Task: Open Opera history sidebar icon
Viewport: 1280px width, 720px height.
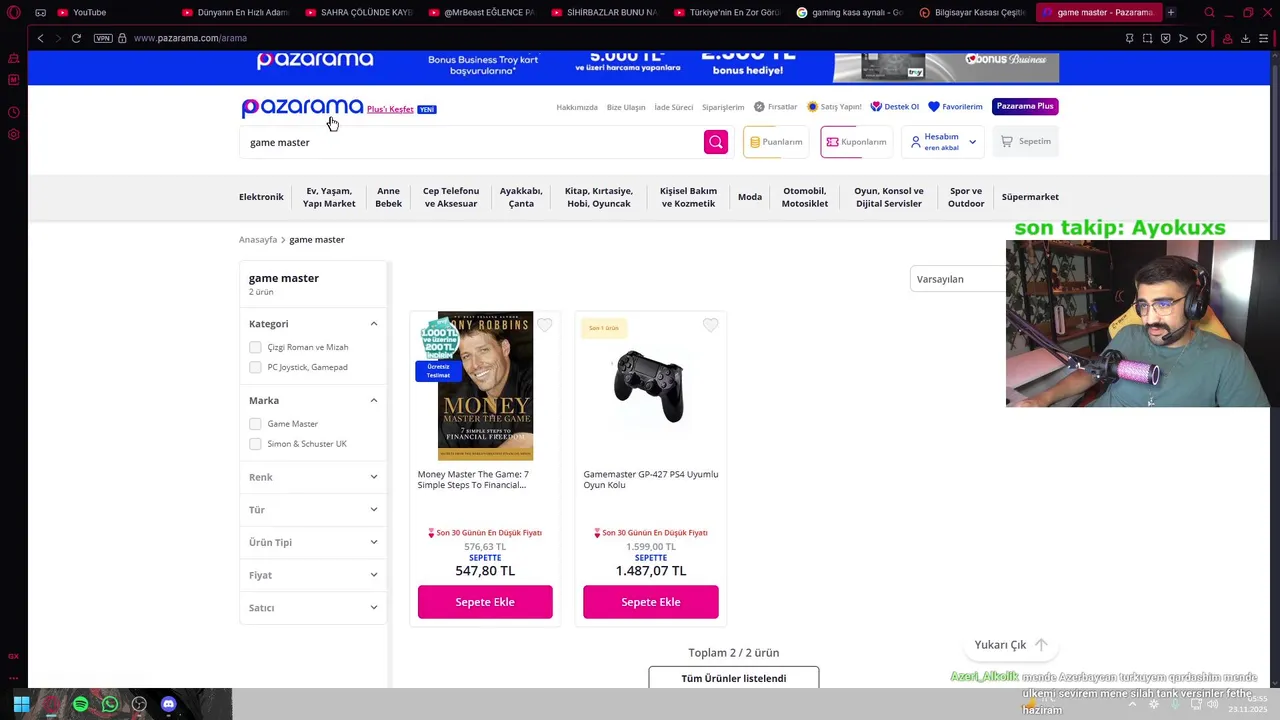Action: tap(14, 112)
